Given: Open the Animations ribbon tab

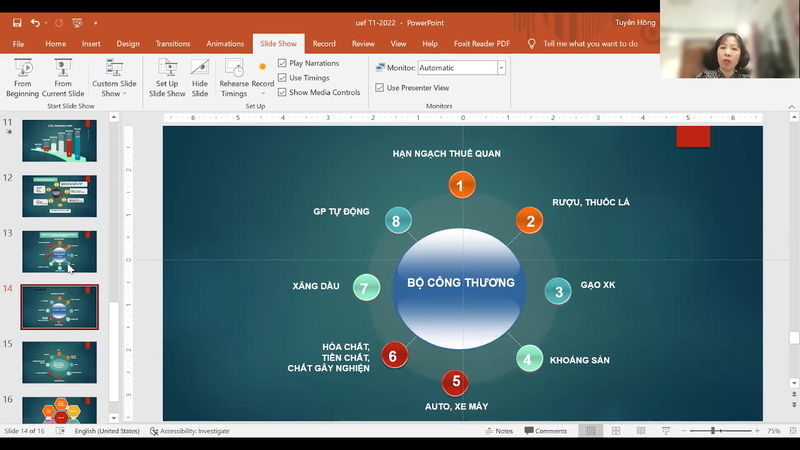Looking at the screenshot, I should click(x=225, y=44).
